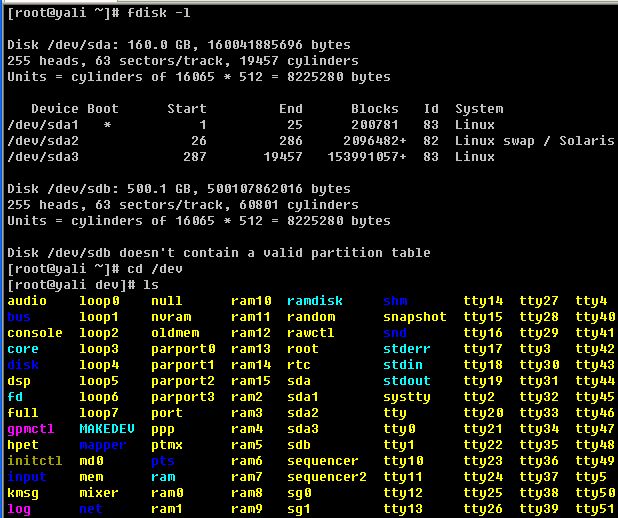
Task: Click the "snapshot" device entry
Action: pos(414,317)
